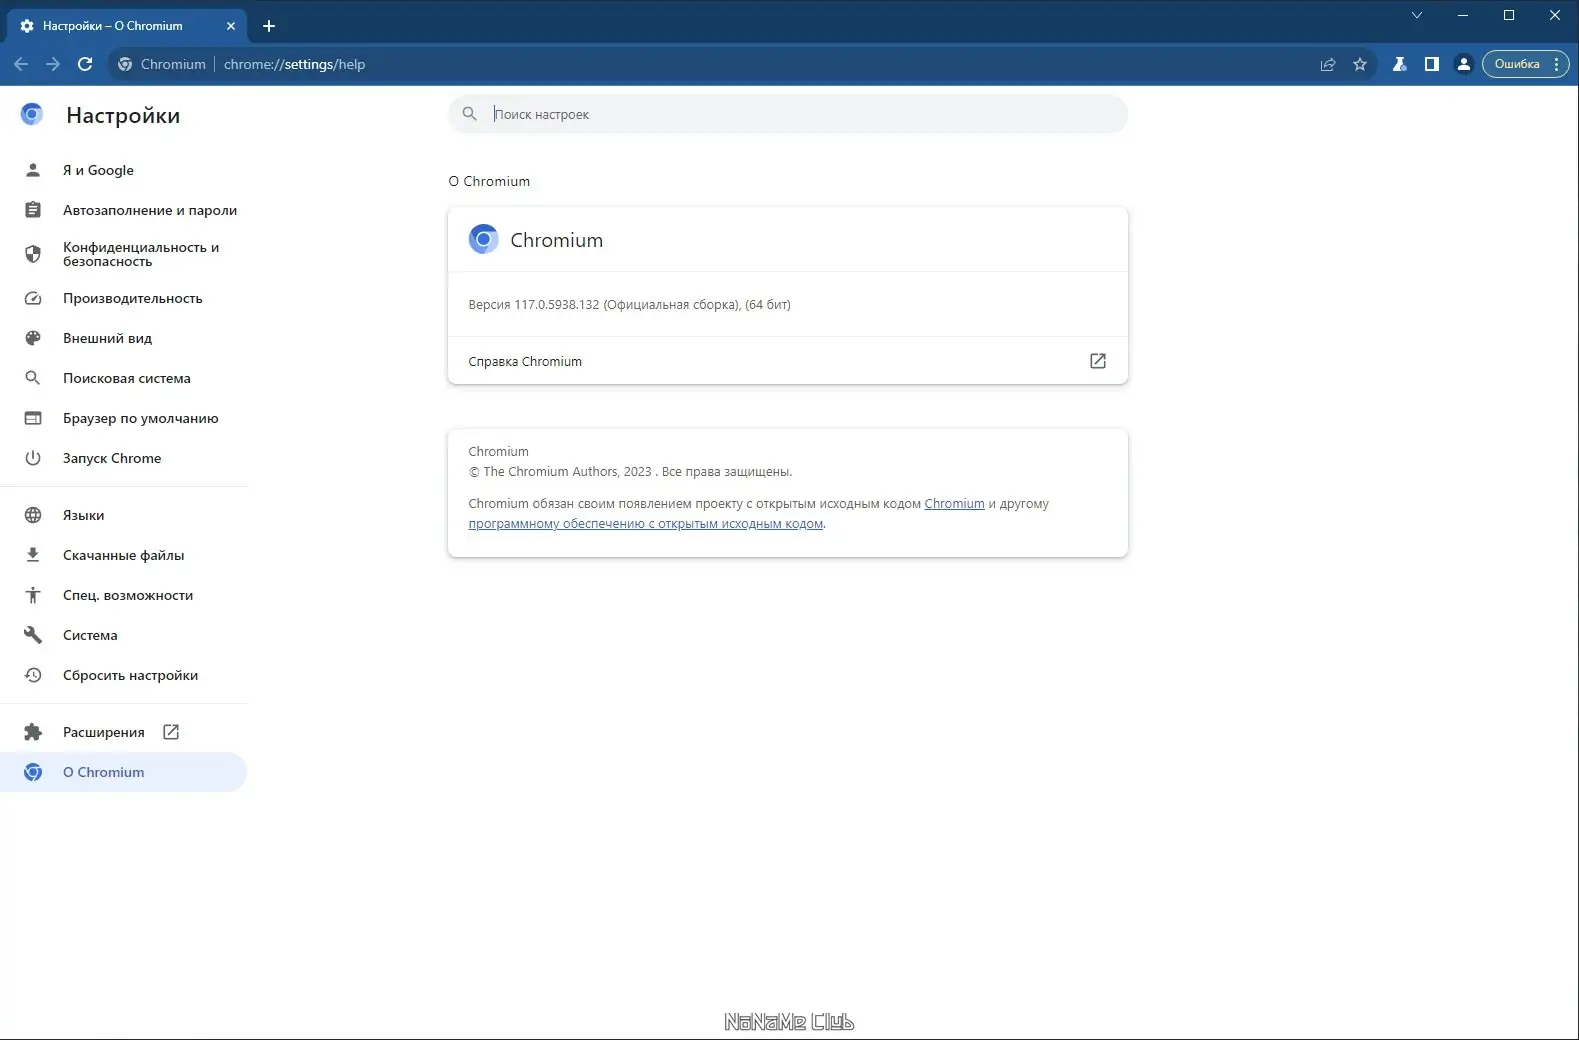Viewport: 1579px width, 1040px height.
Task: Maximize the Chromium window
Action: (x=1509, y=15)
